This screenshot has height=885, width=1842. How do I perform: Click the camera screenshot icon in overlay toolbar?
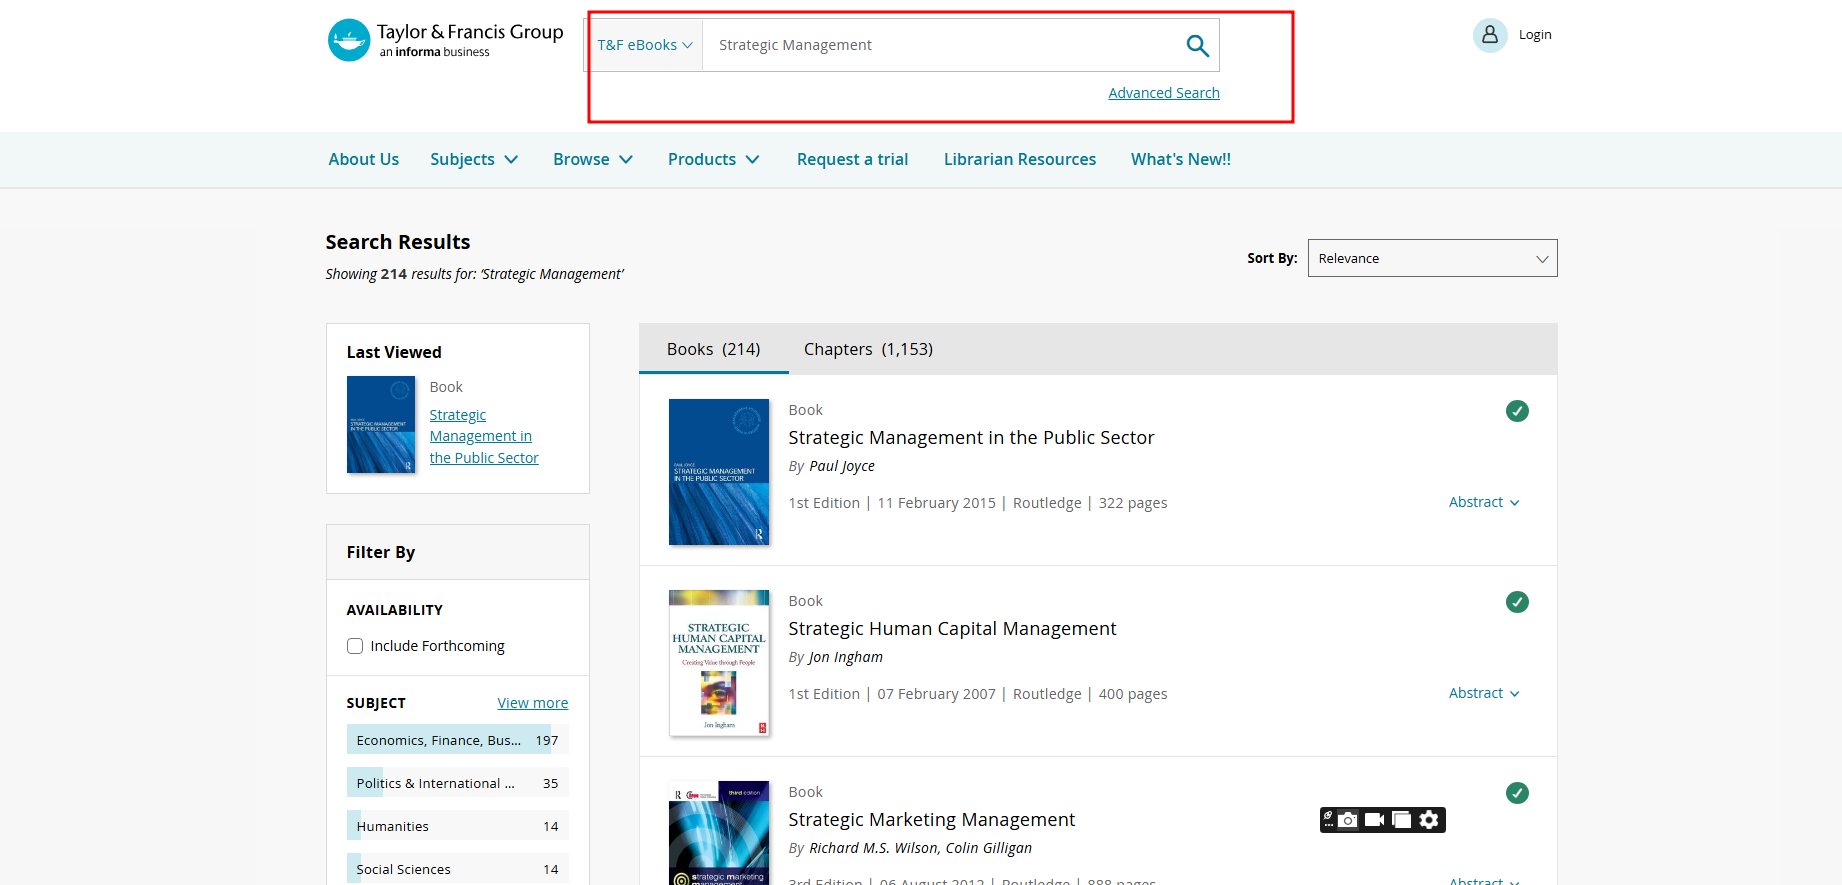[1348, 820]
